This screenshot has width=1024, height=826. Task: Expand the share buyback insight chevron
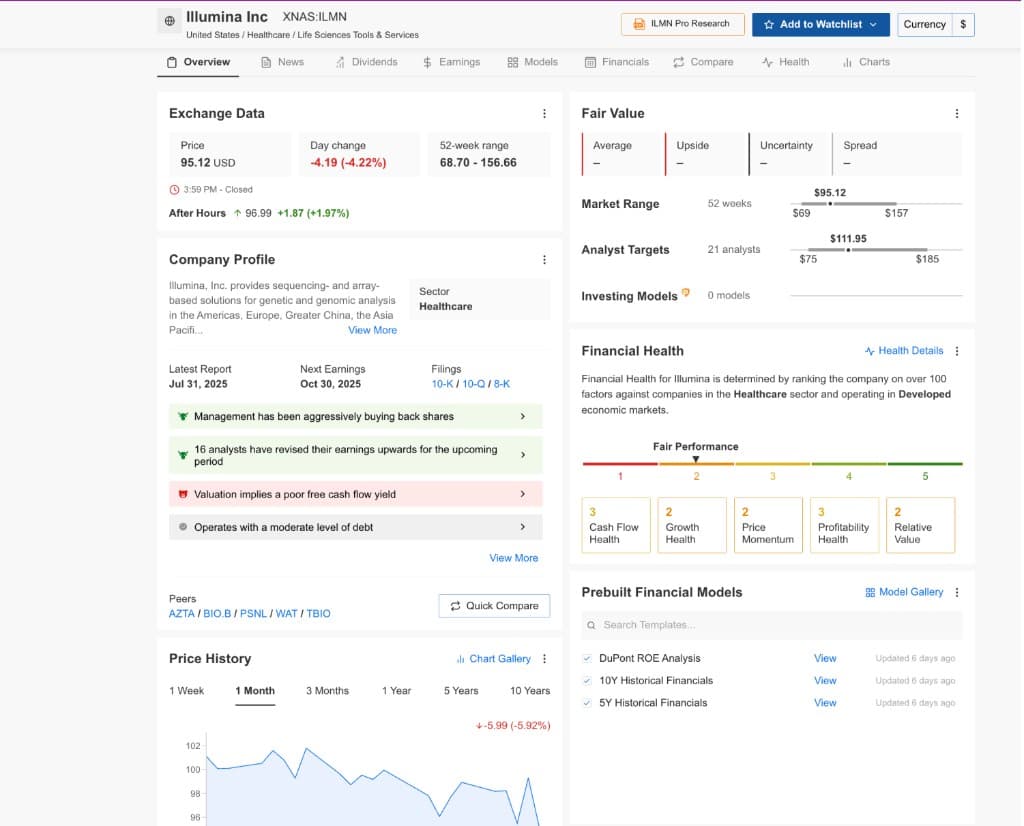(x=522, y=417)
